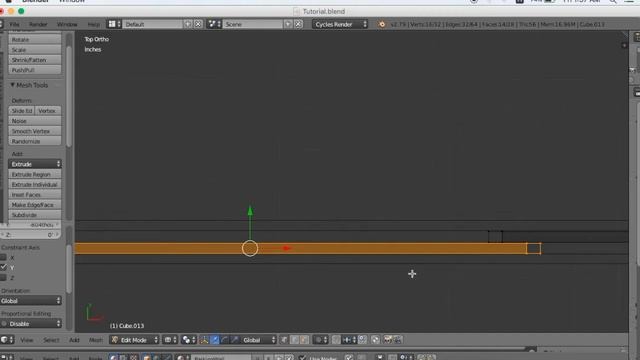
Task: Select the rotate manipulator icon
Action: (224, 340)
